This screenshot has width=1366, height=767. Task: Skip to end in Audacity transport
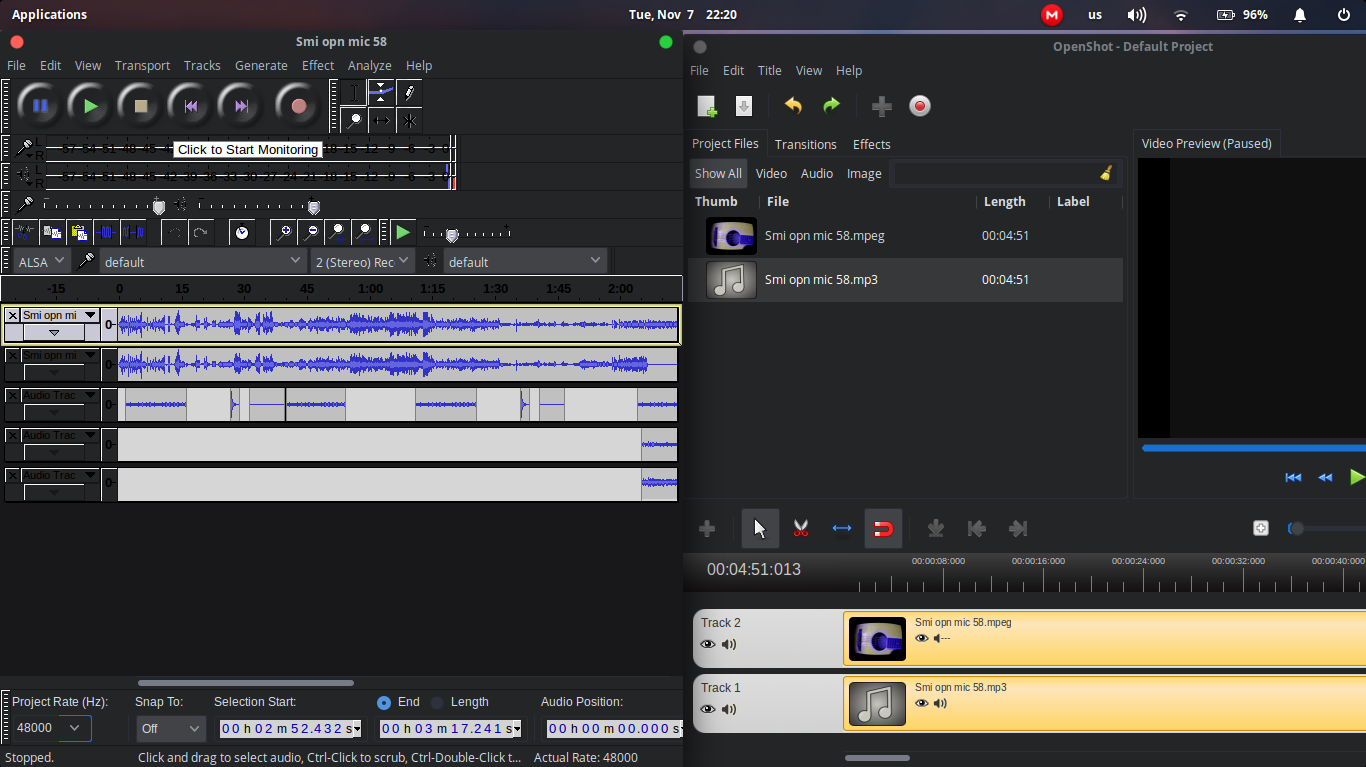[x=241, y=106]
